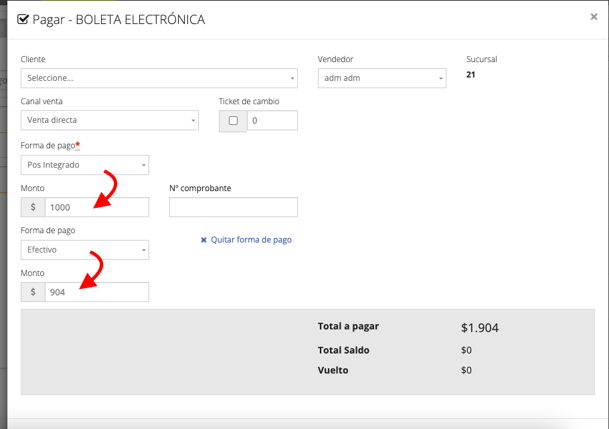This screenshot has height=429, width=609.
Task: Click the Monto field containing 904
Action: tap(96, 292)
